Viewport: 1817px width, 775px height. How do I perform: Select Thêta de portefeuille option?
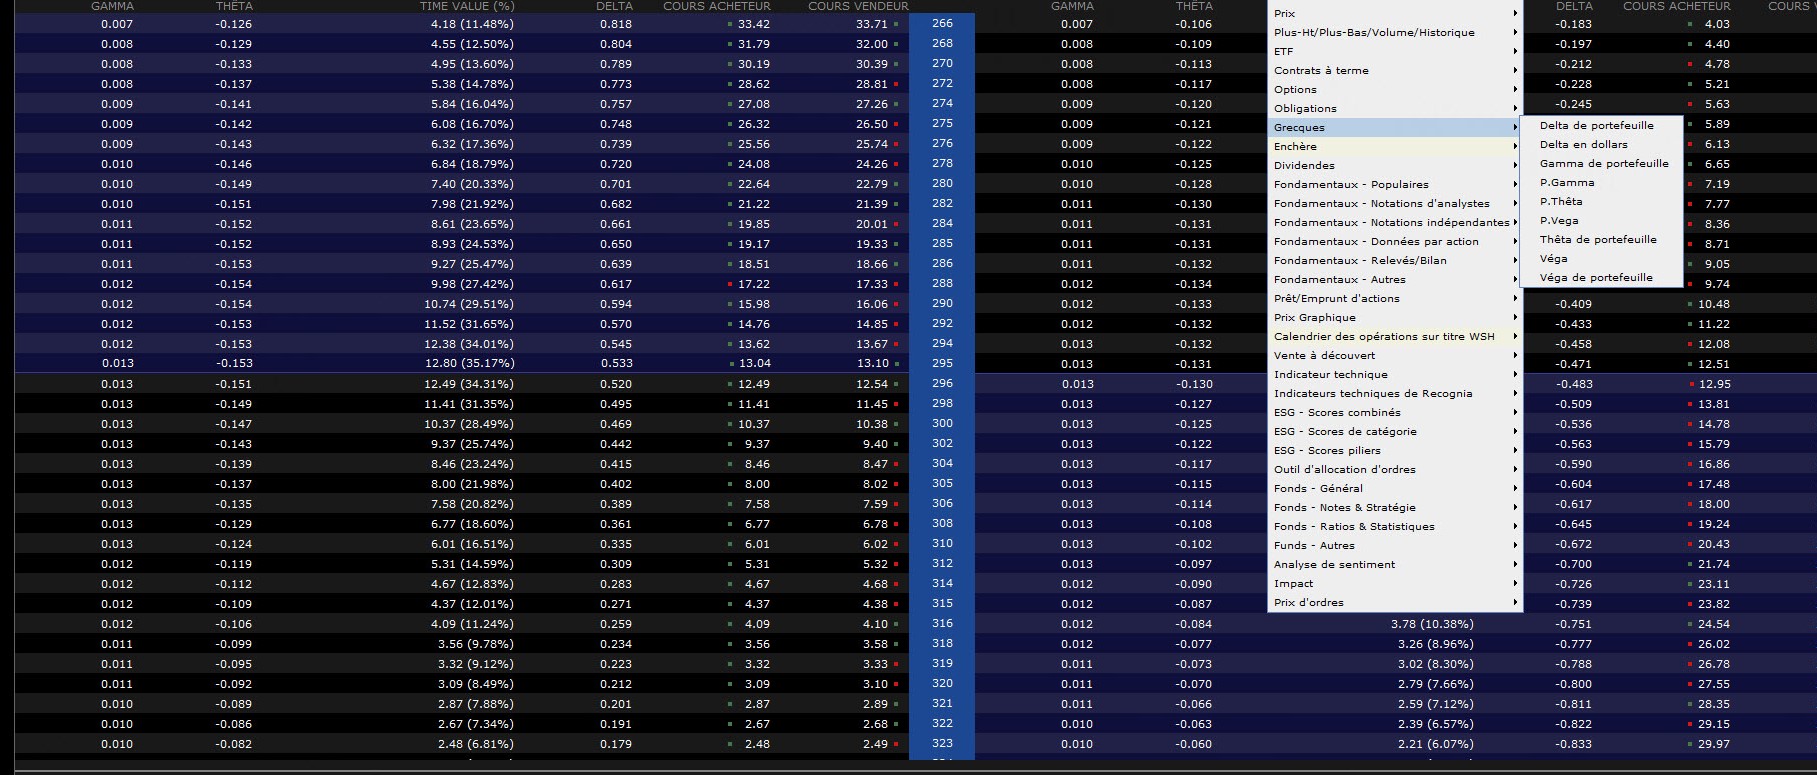coord(1598,239)
